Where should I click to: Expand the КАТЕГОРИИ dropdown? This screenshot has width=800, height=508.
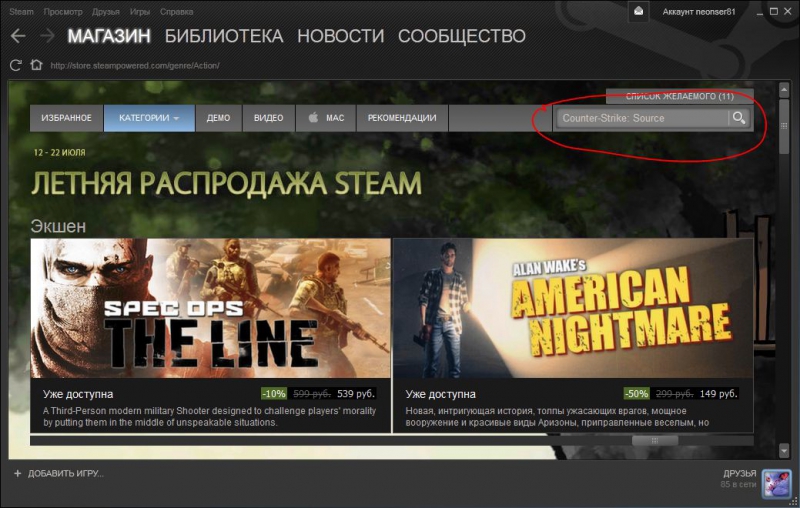pos(149,118)
